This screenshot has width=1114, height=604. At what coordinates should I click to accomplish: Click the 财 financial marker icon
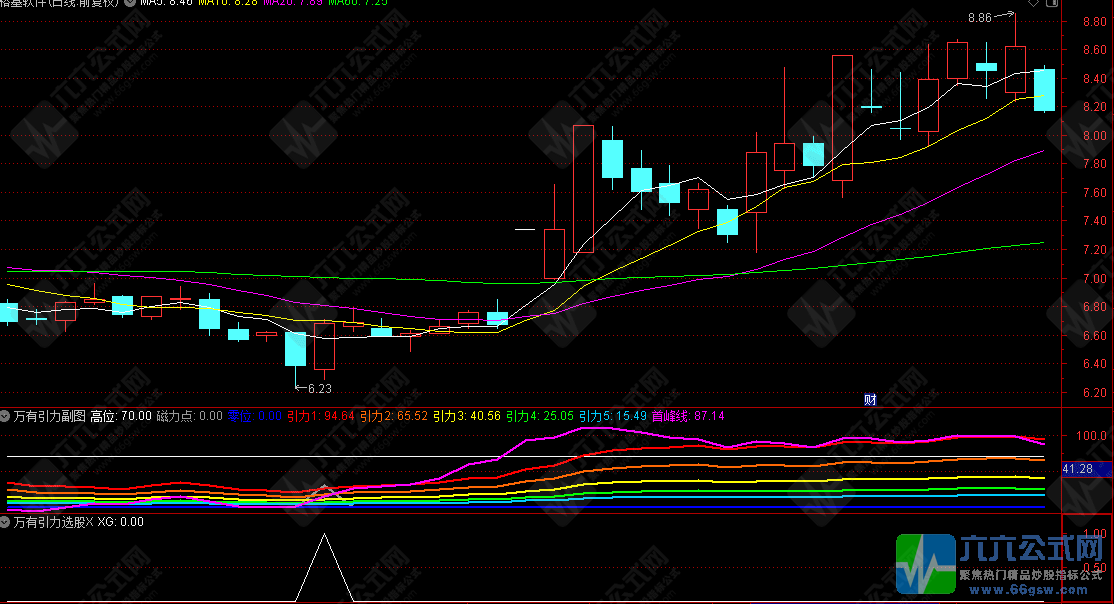870,399
